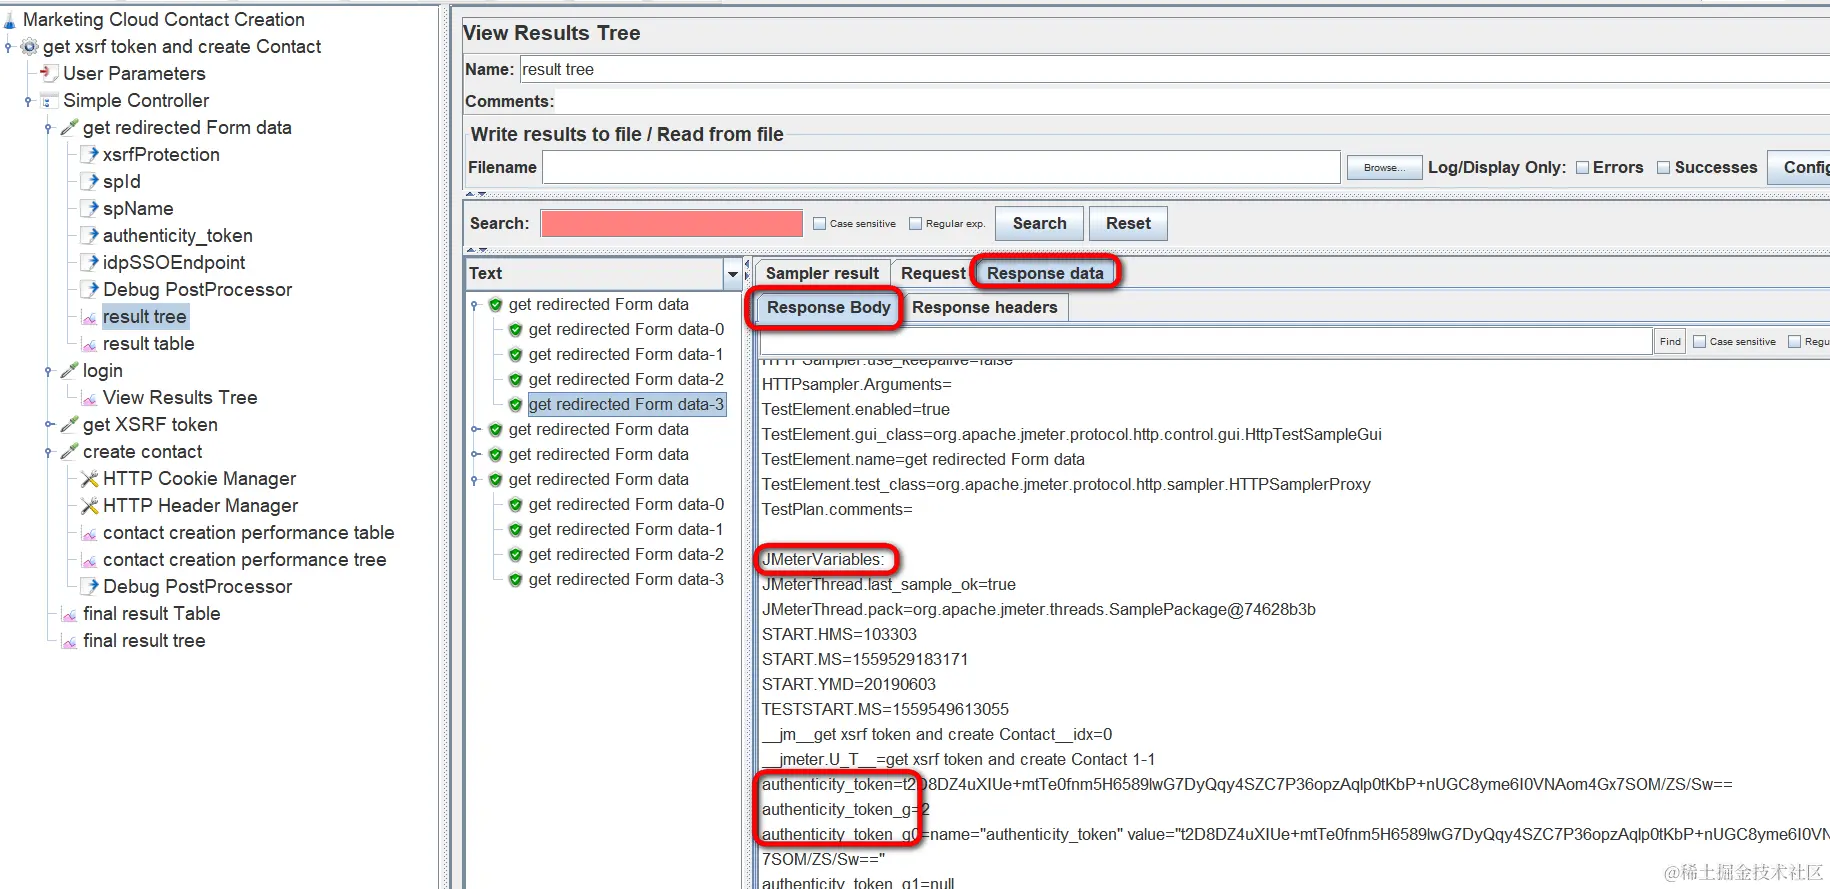
Task: Collapse the create contact node
Action: tap(48, 452)
